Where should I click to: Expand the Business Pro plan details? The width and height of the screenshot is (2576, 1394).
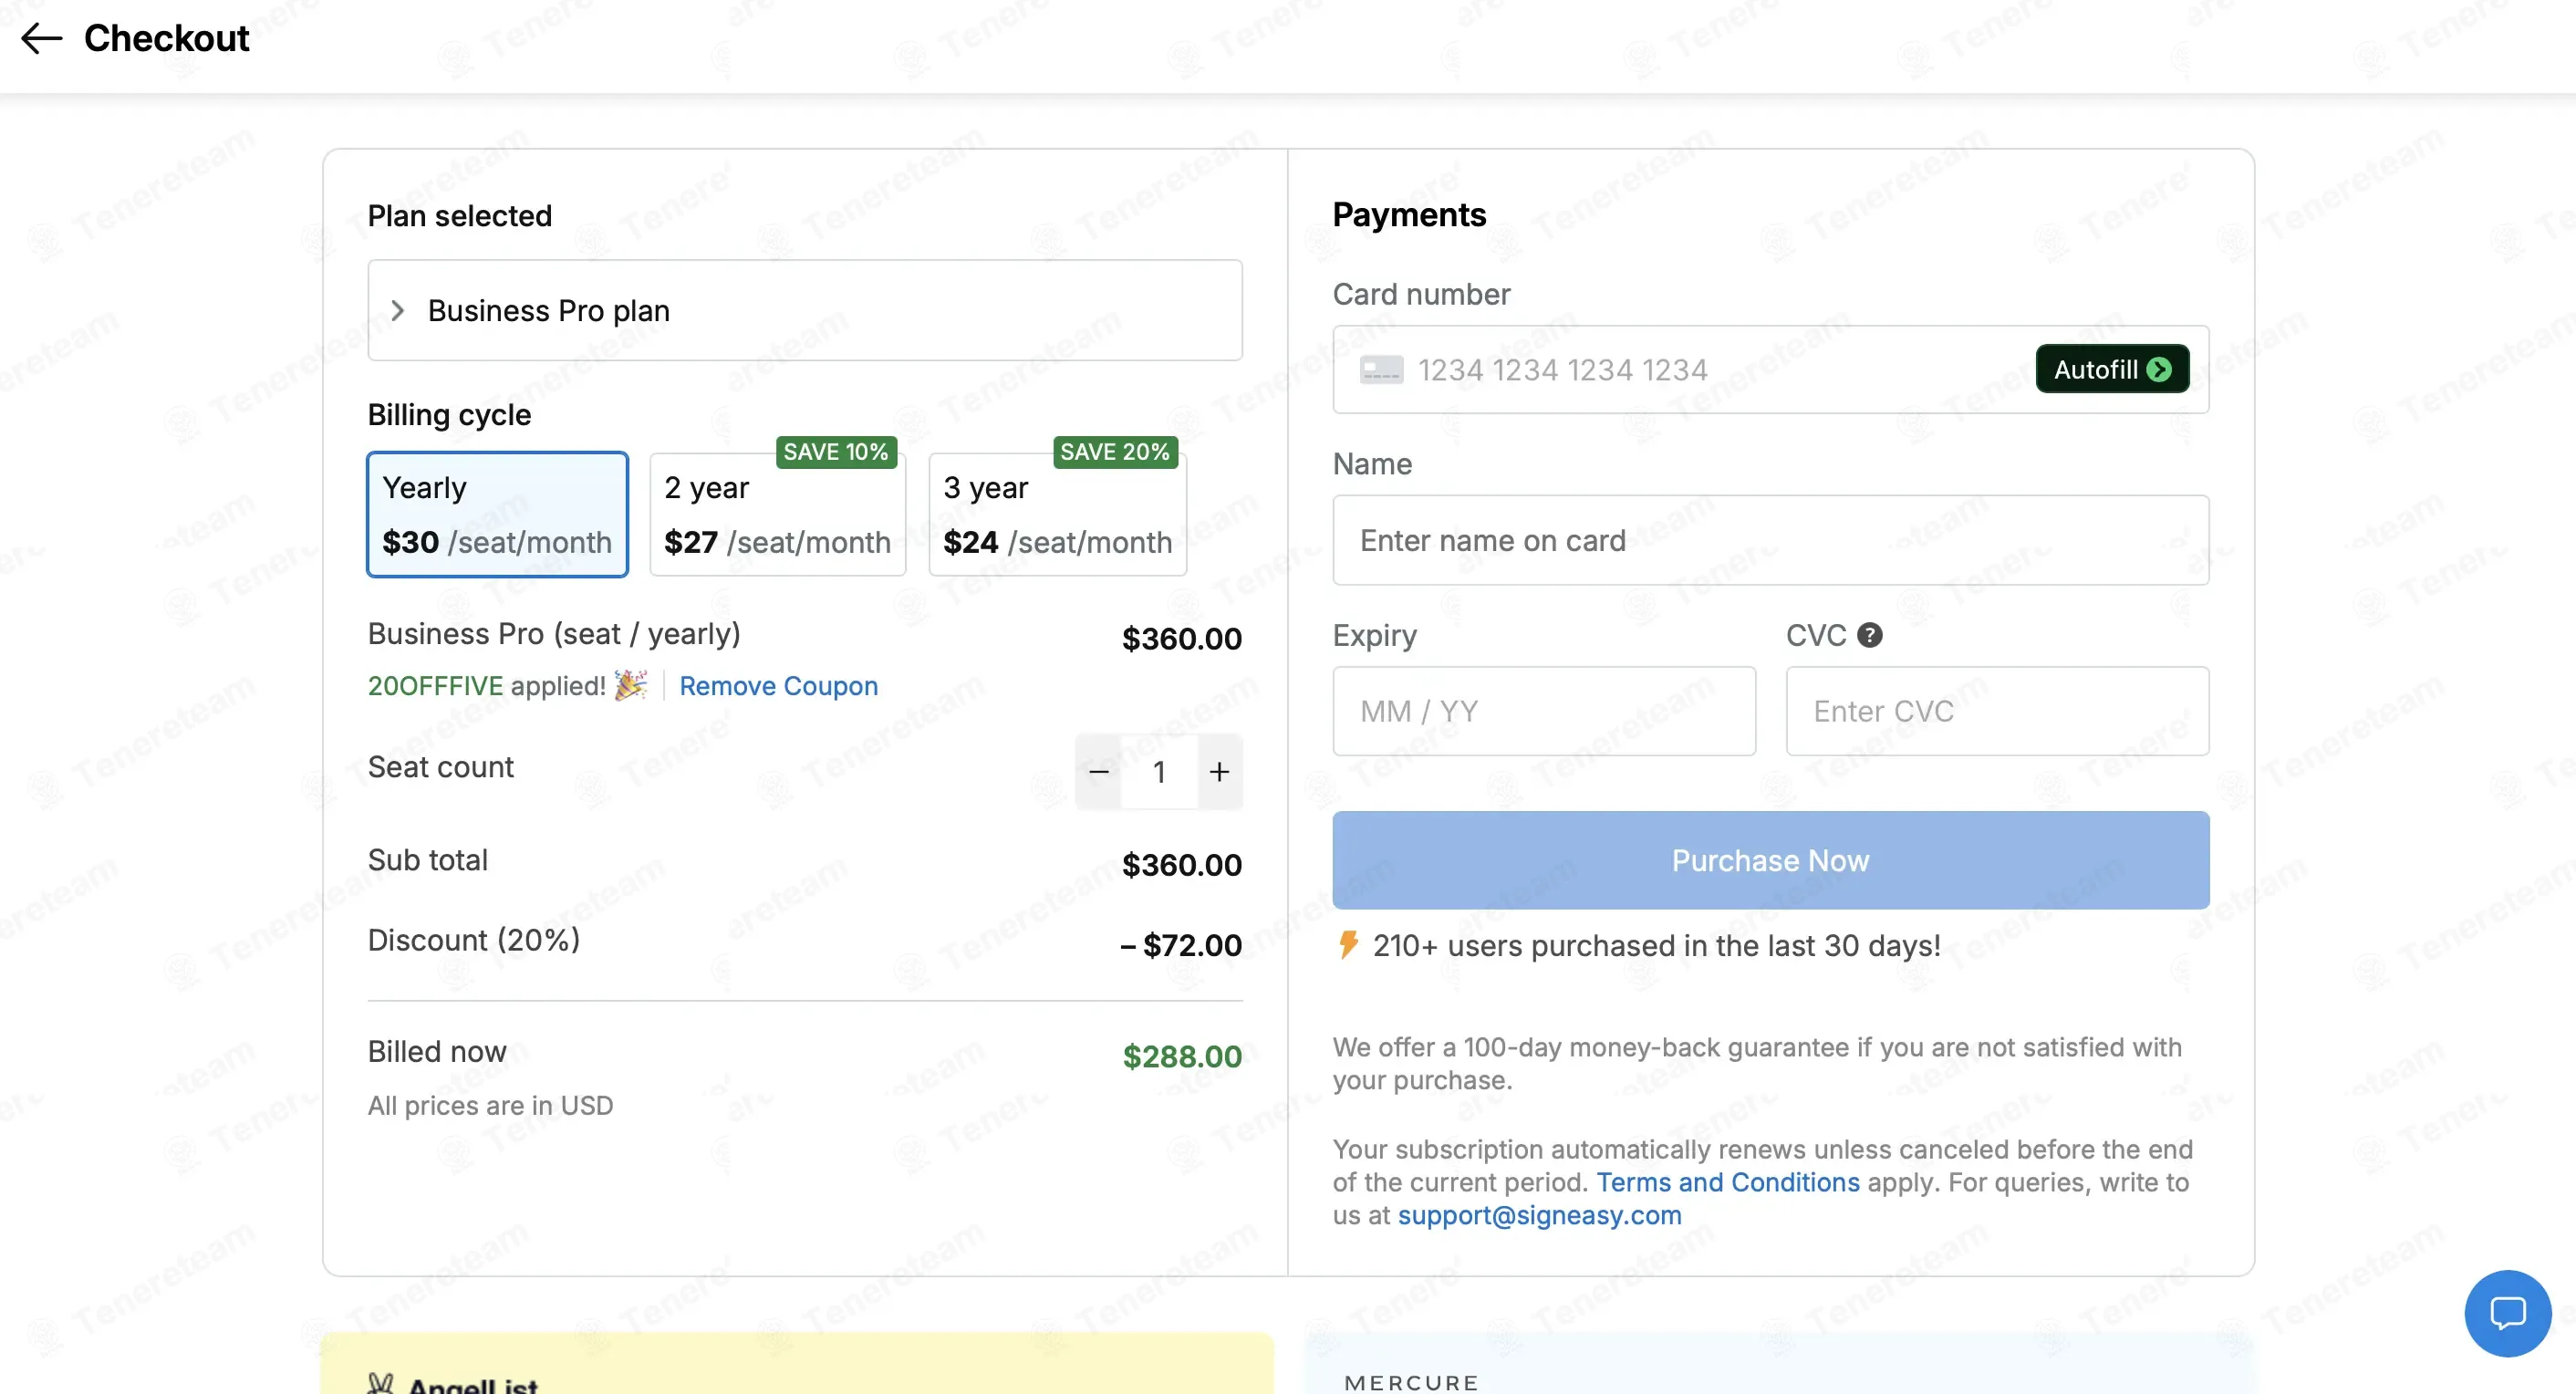[805, 310]
